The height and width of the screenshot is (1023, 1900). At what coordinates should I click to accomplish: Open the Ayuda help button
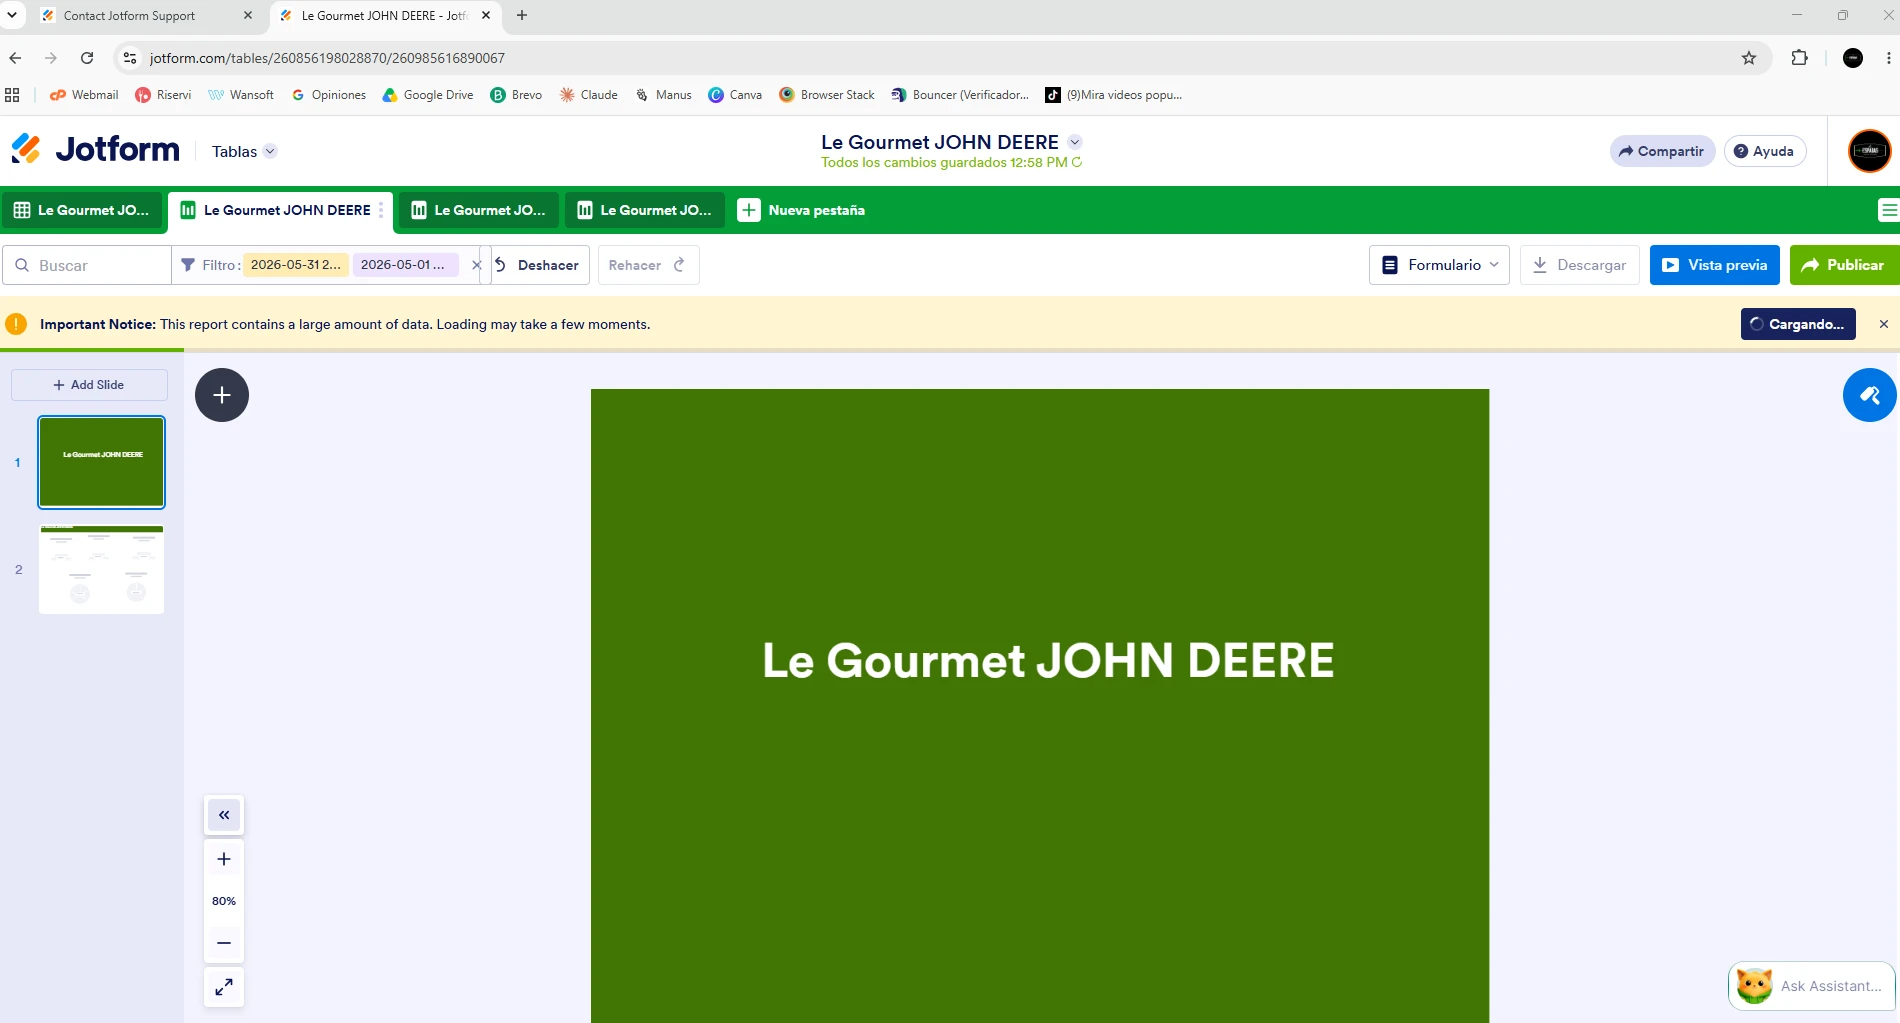[x=1765, y=151]
